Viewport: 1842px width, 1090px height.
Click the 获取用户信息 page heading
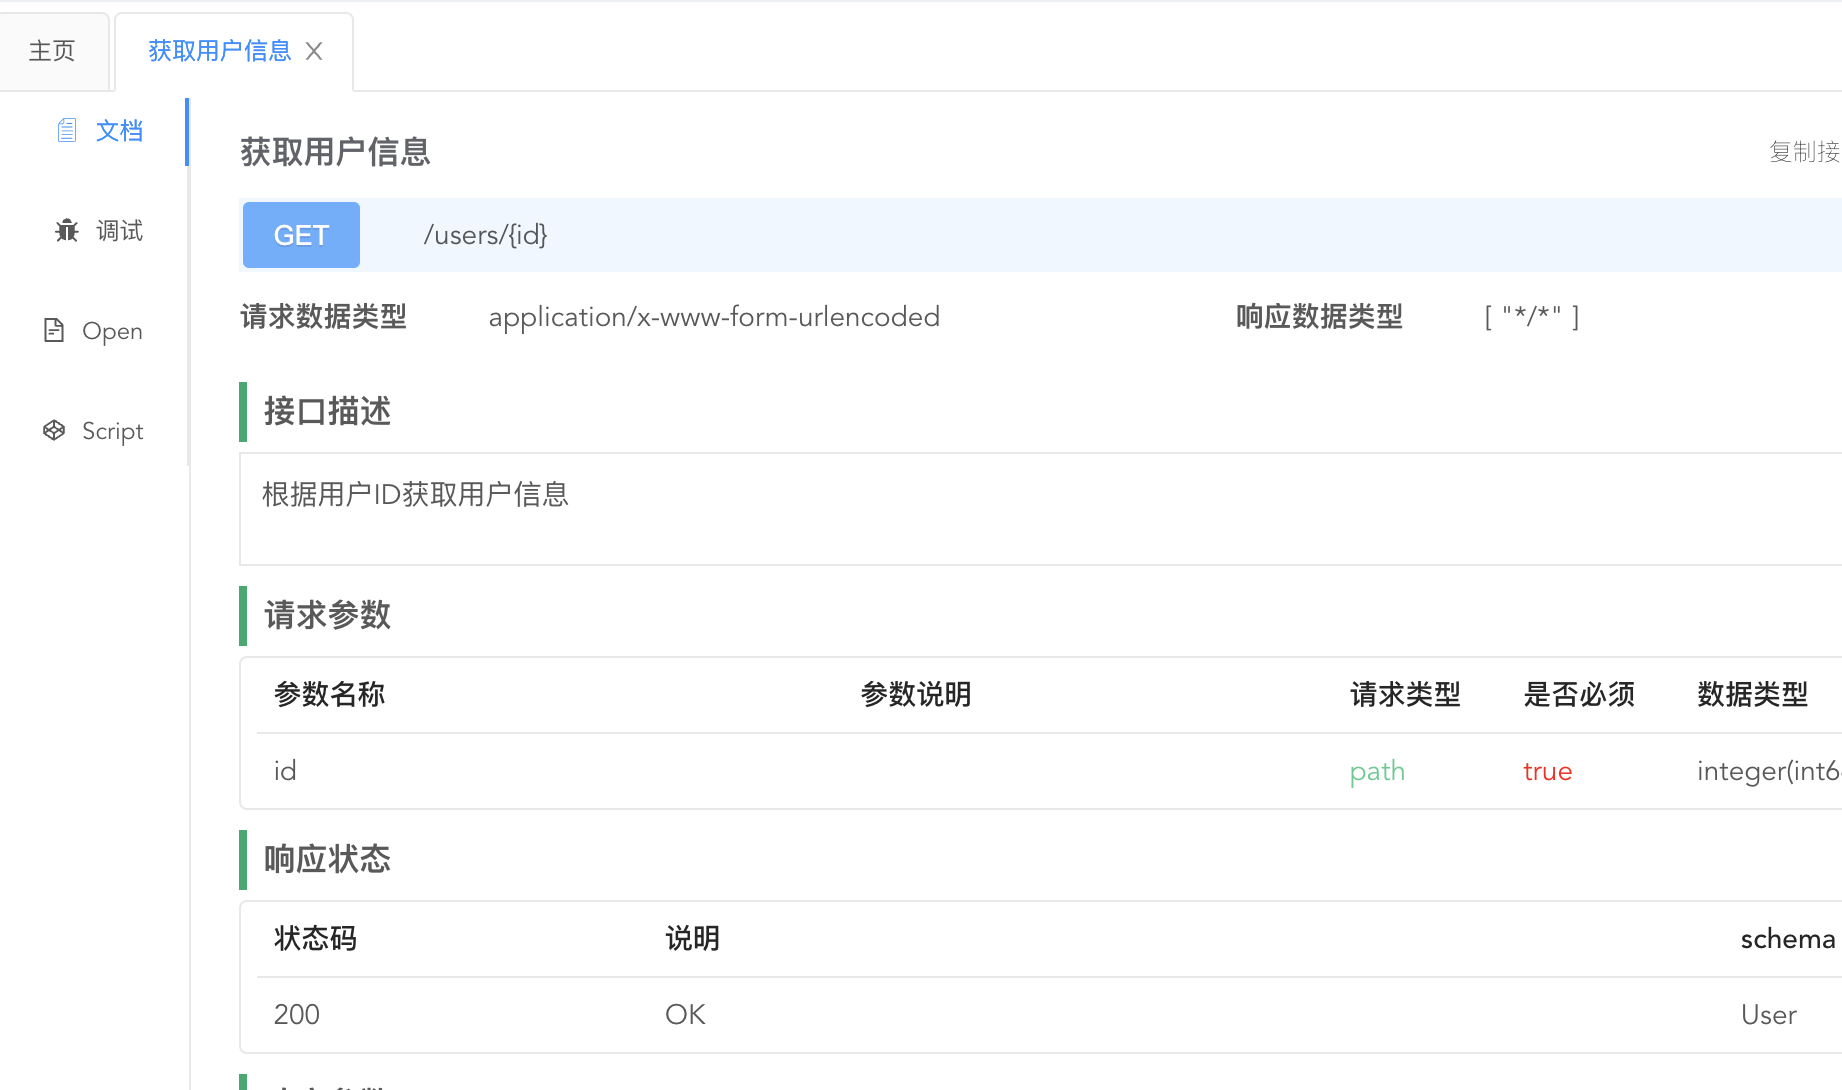coord(335,152)
